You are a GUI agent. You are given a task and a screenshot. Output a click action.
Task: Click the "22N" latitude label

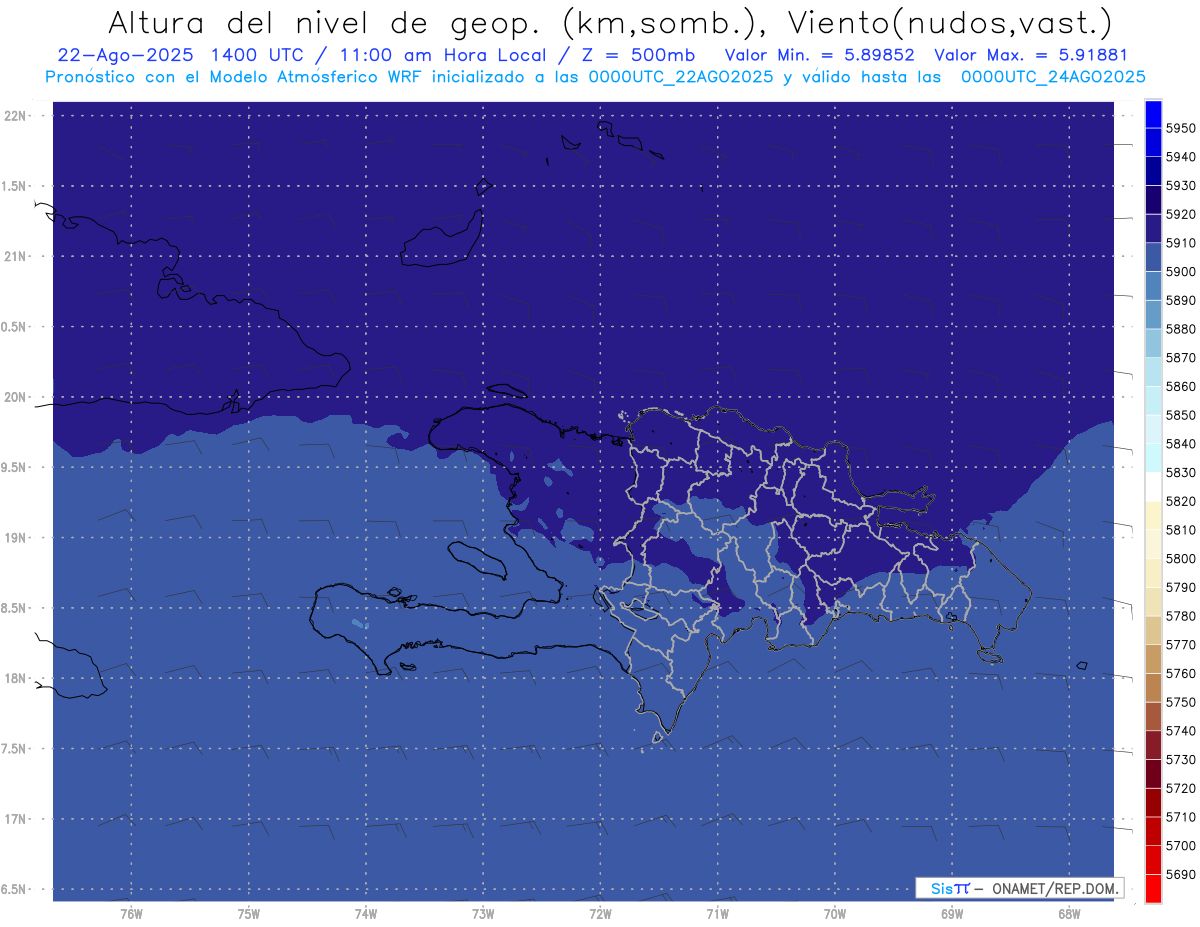point(17,116)
